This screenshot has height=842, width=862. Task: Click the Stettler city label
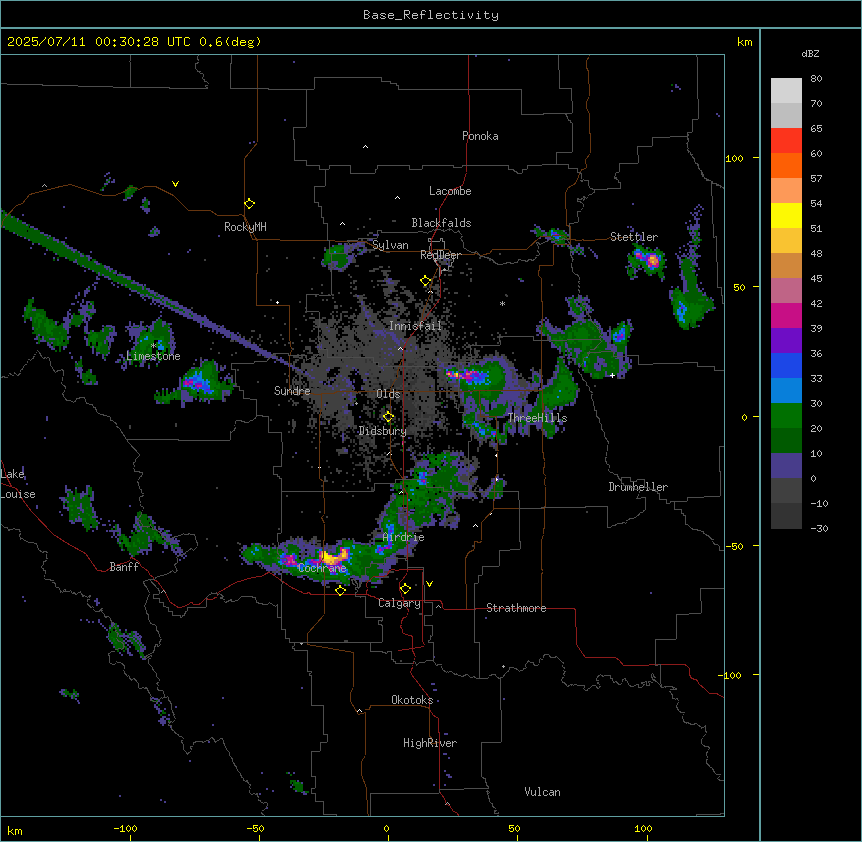pyautogui.click(x=634, y=237)
